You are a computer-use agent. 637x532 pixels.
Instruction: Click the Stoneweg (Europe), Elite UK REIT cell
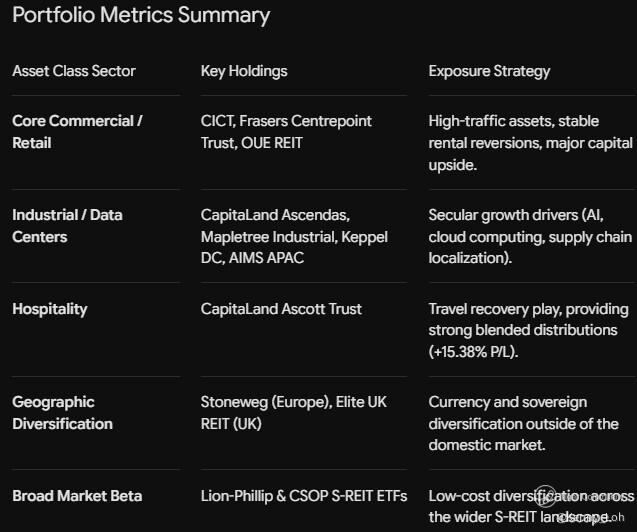(294, 413)
